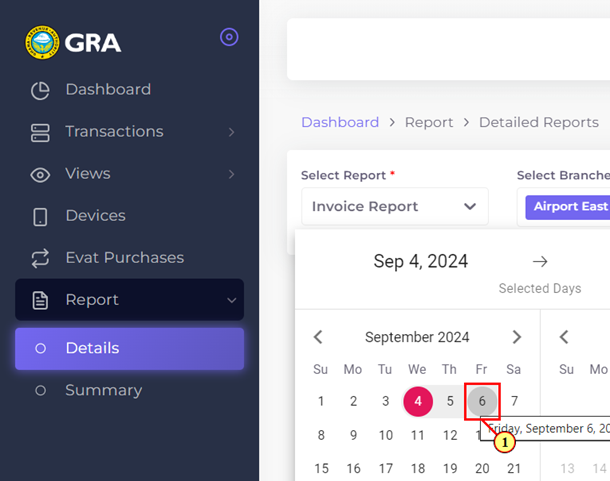This screenshot has height=481, width=610.
Task: Expand the Views submenu chevron
Action: [231, 174]
